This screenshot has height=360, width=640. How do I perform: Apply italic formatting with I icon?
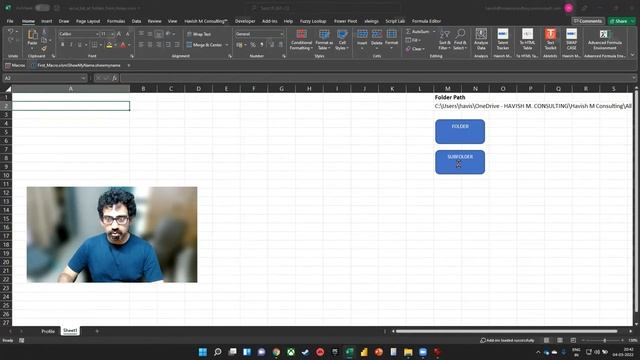71,44
